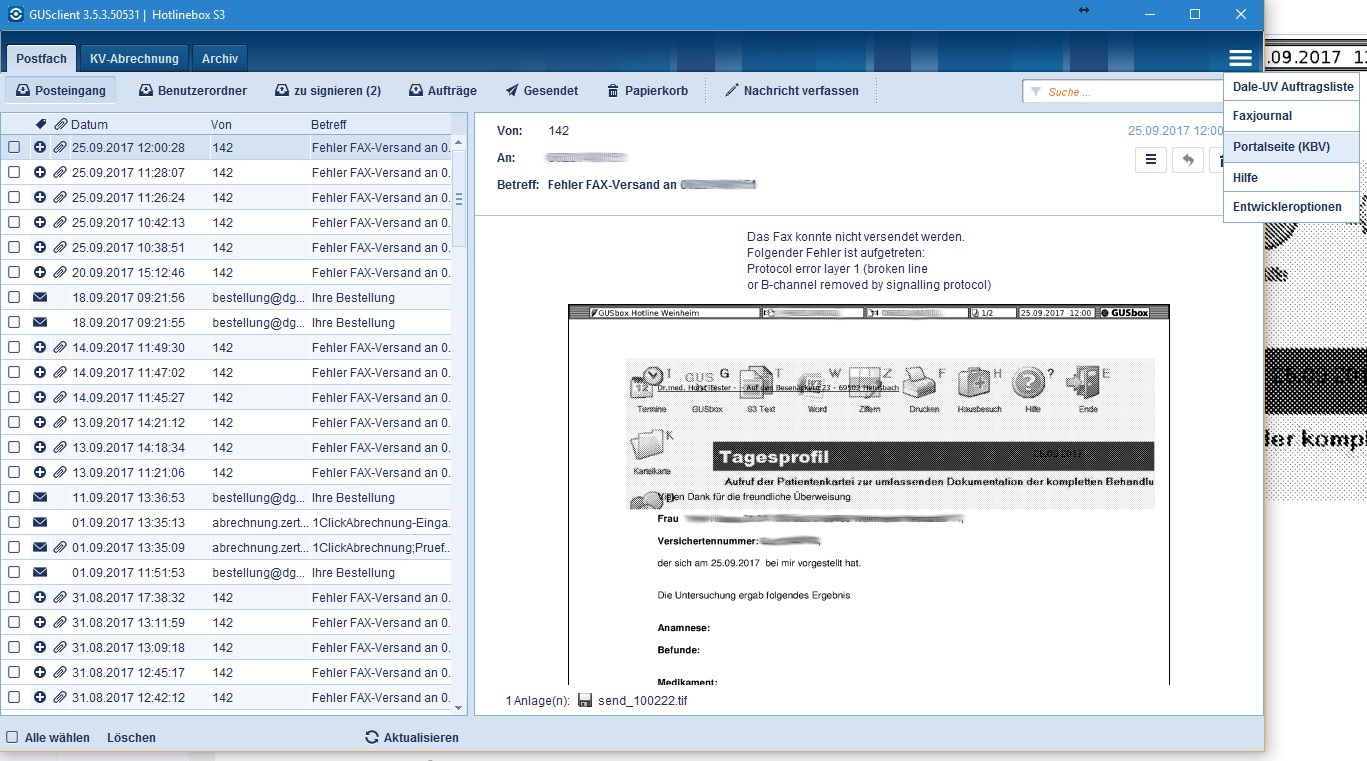Sort messages by Von column
This screenshot has width=1367, height=761.
[221, 125]
